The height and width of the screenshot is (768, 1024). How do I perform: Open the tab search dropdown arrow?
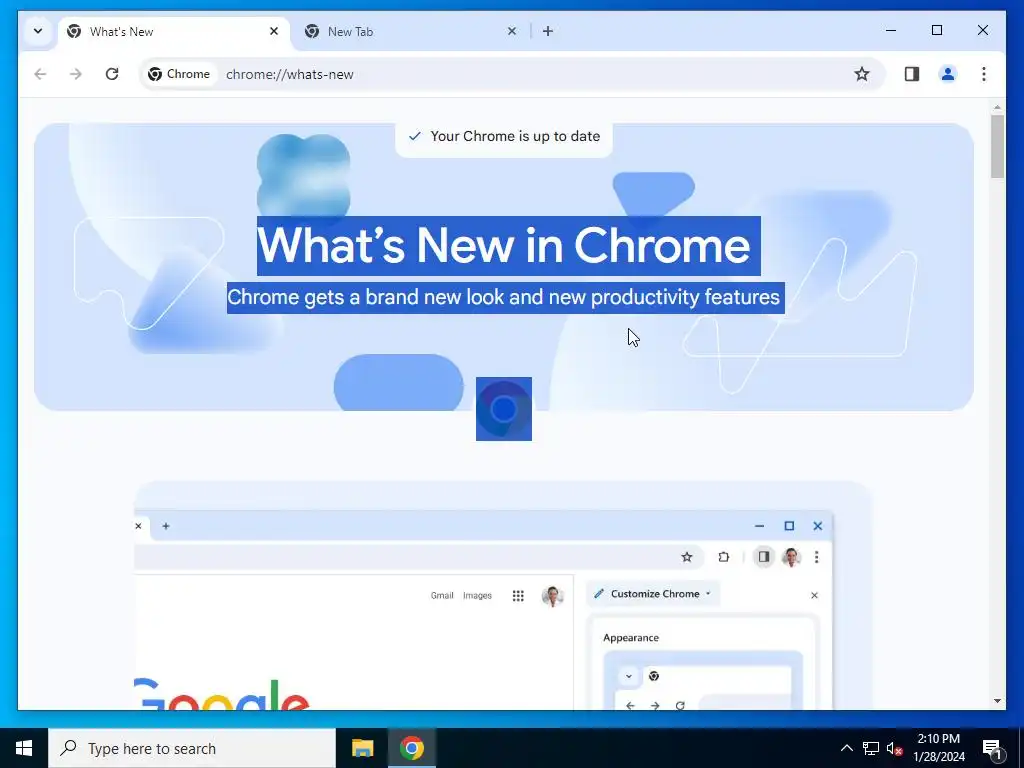coord(38,31)
